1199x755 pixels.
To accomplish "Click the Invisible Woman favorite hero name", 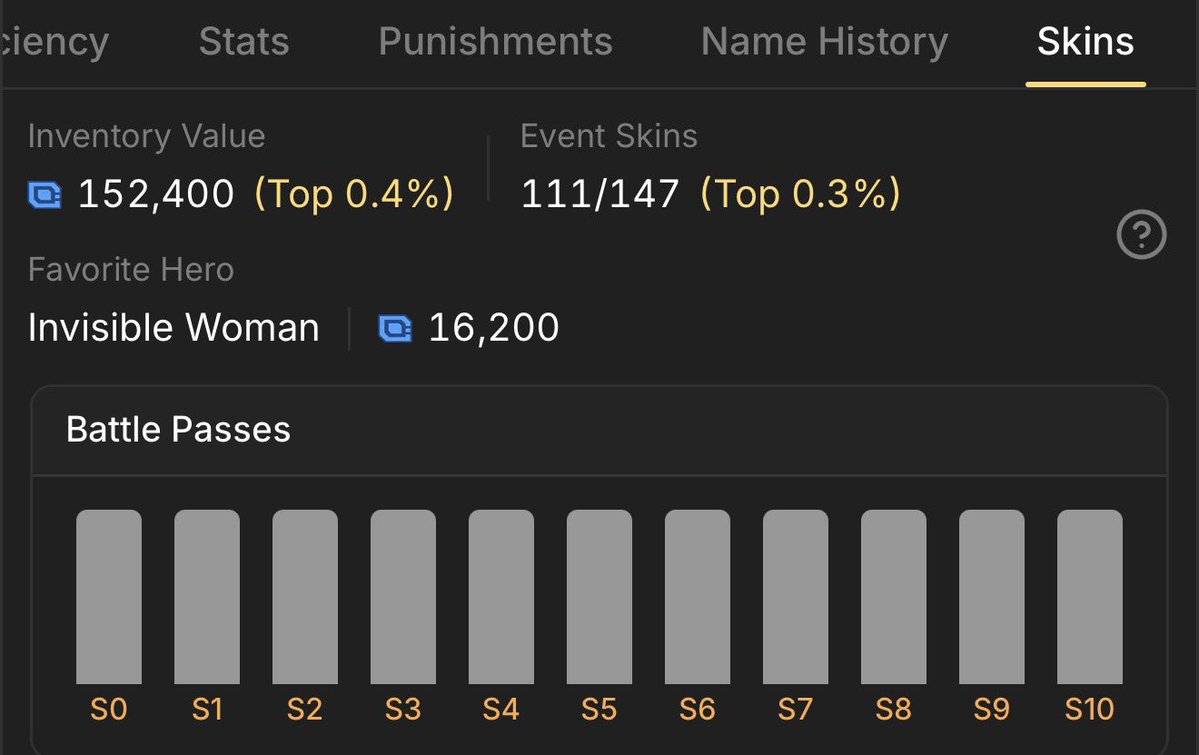I will [x=174, y=327].
